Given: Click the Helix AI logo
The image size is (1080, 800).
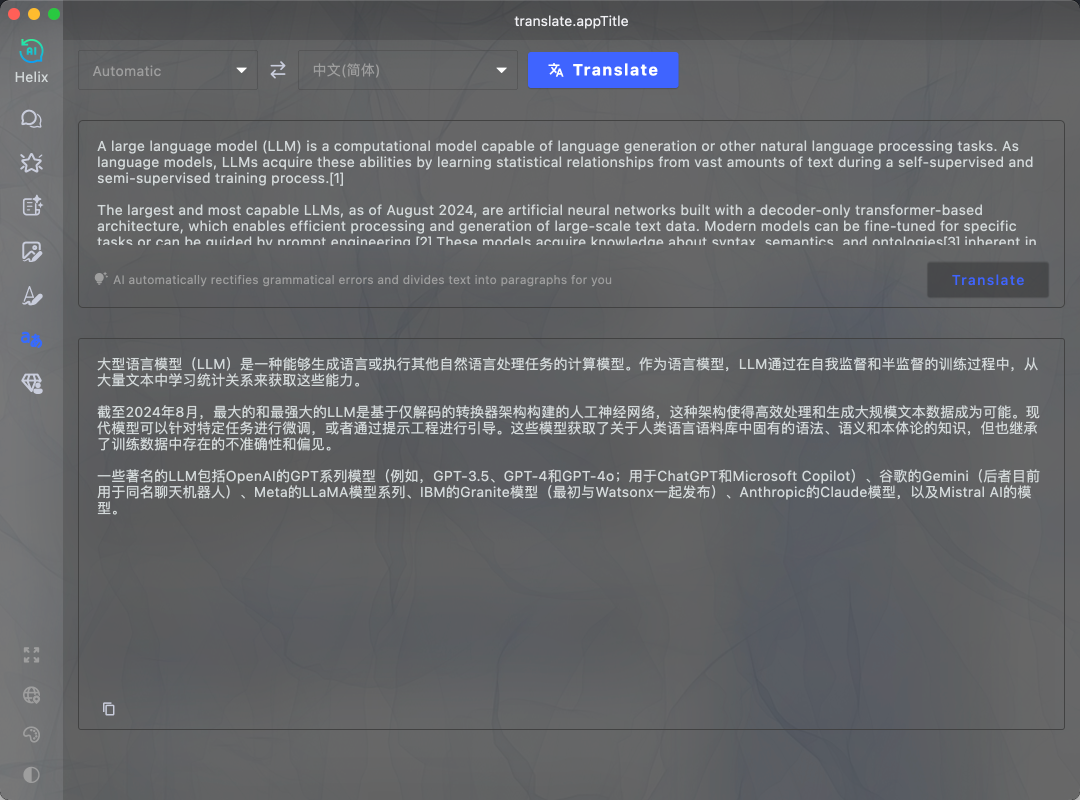Looking at the screenshot, I should [x=31, y=52].
